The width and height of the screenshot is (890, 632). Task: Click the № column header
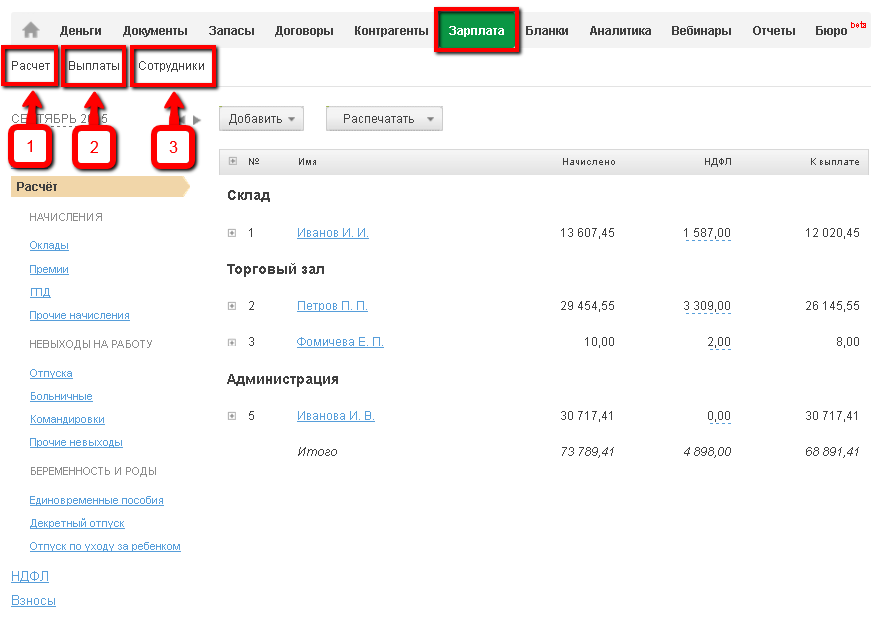point(254,161)
